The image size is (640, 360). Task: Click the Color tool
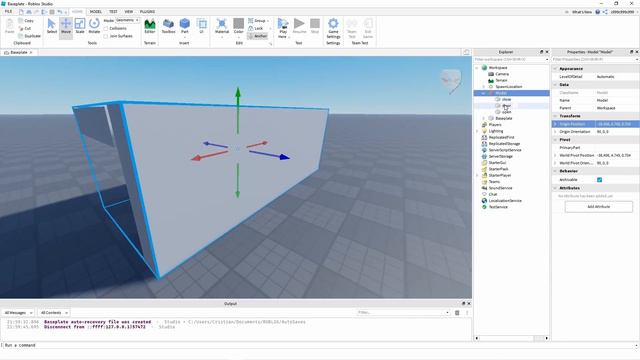[239, 27]
